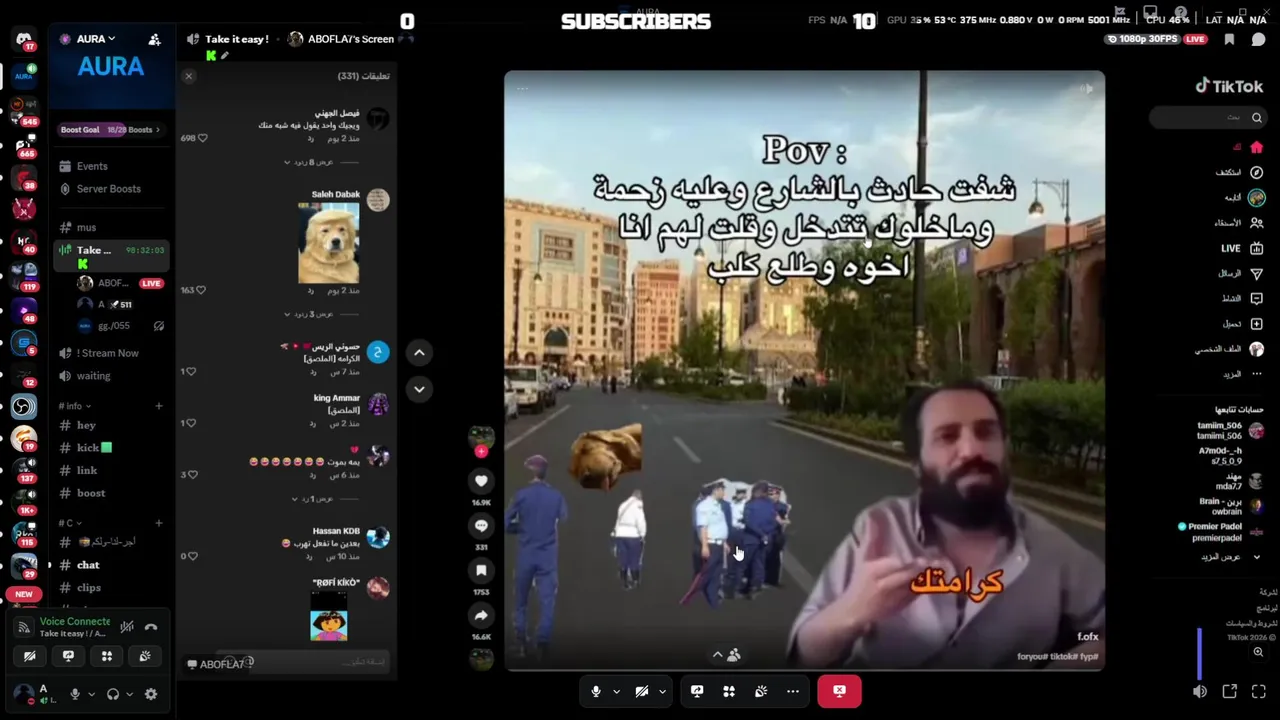
Task: Click share screen button in voice panel
Action: (x=68, y=656)
